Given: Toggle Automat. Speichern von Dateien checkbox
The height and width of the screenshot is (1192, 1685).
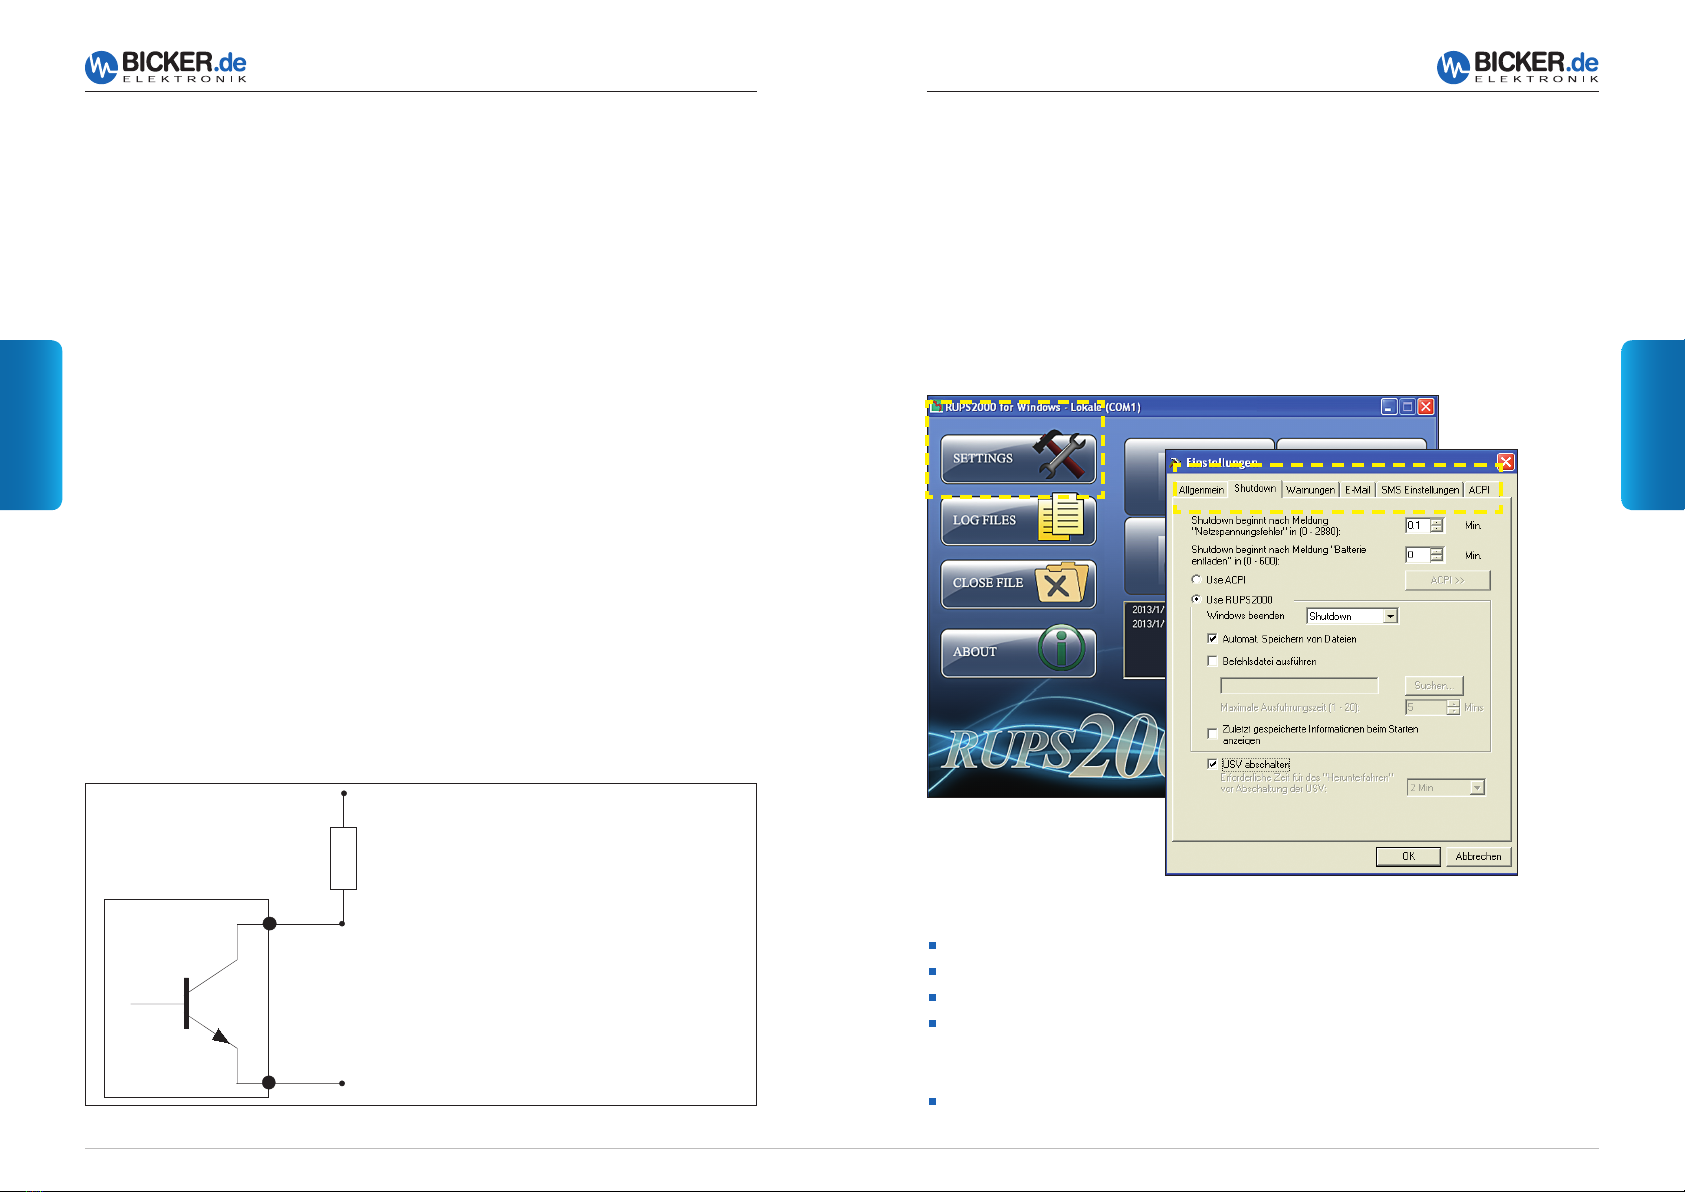Looking at the screenshot, I should pos(1212,639).
